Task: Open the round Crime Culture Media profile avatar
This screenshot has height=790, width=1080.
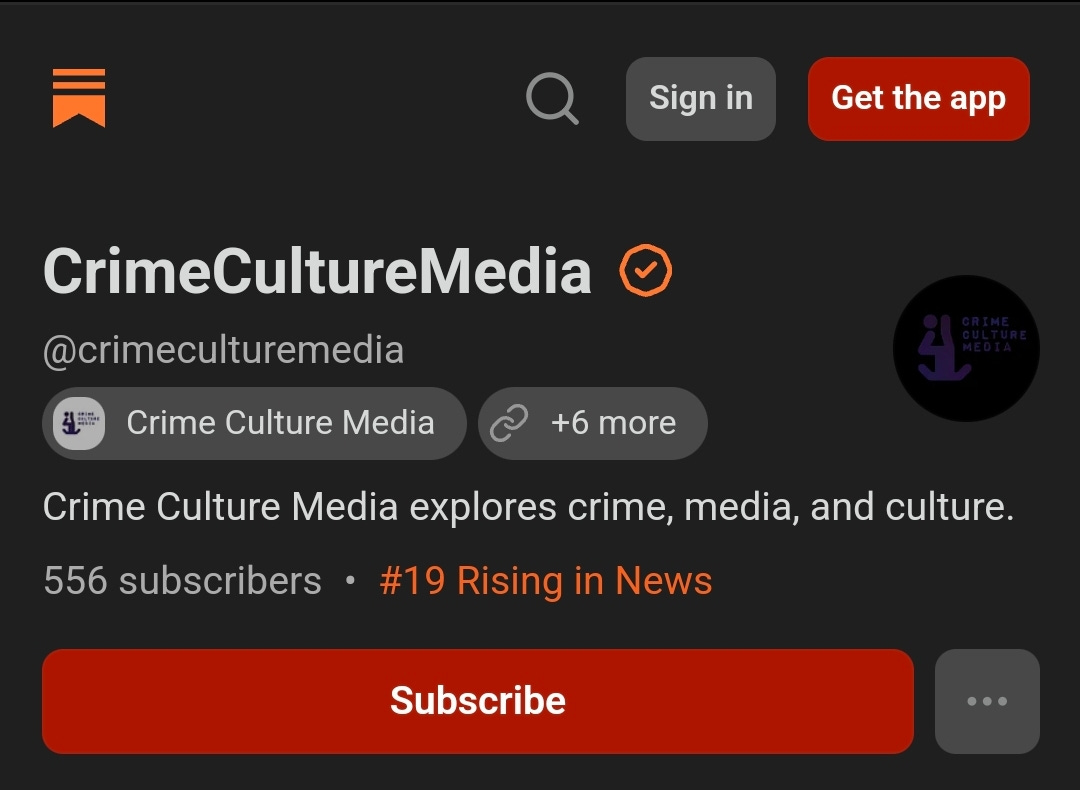Action: (x=966, y=348)
